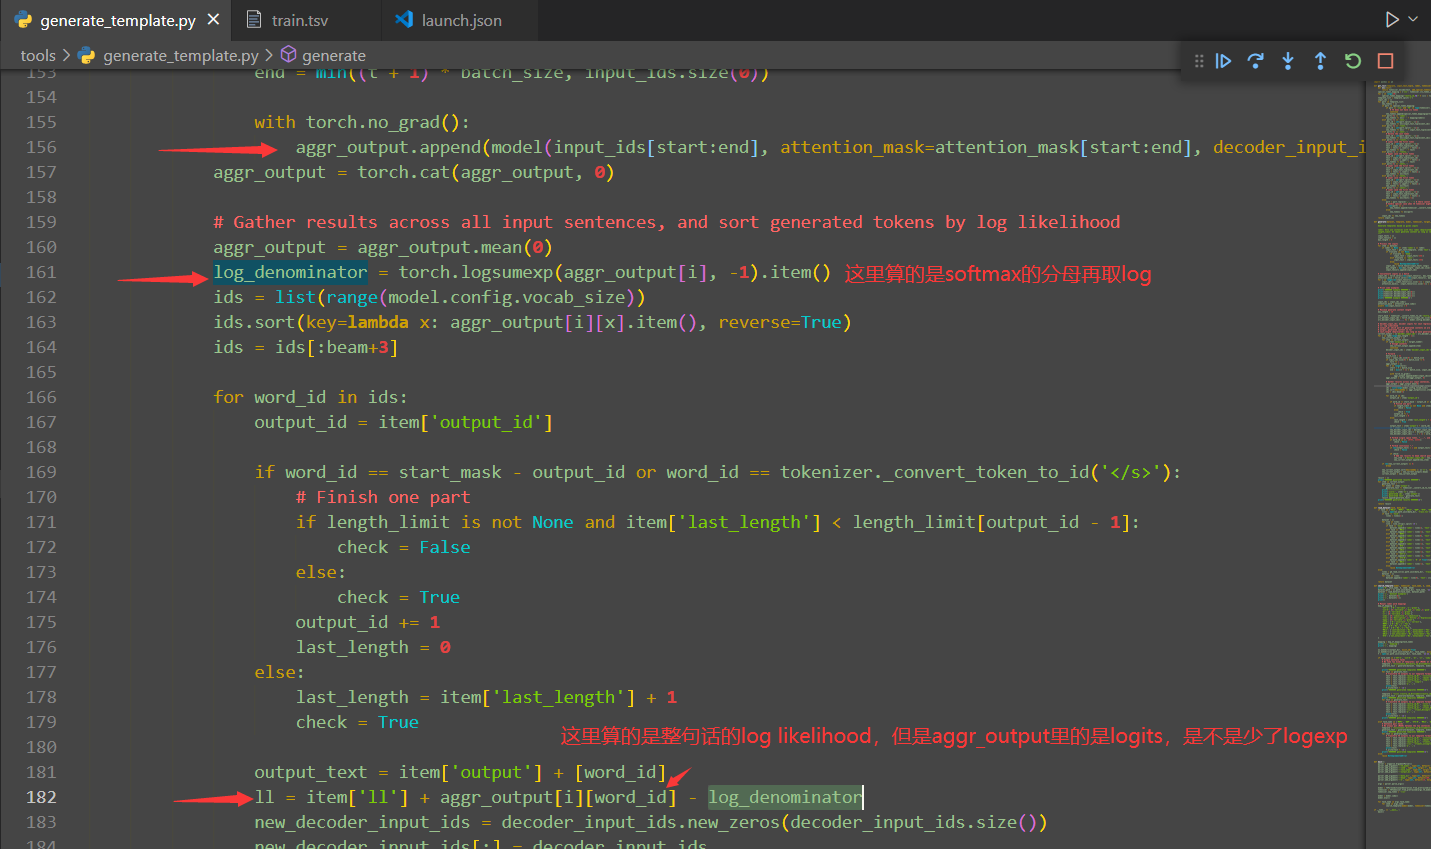Image resolution: width=1431 pixels, height=849 pixels.
Task: Click 'tokenizer._convert_token_to_id' on line 169
Action: (x=934, y=472)
